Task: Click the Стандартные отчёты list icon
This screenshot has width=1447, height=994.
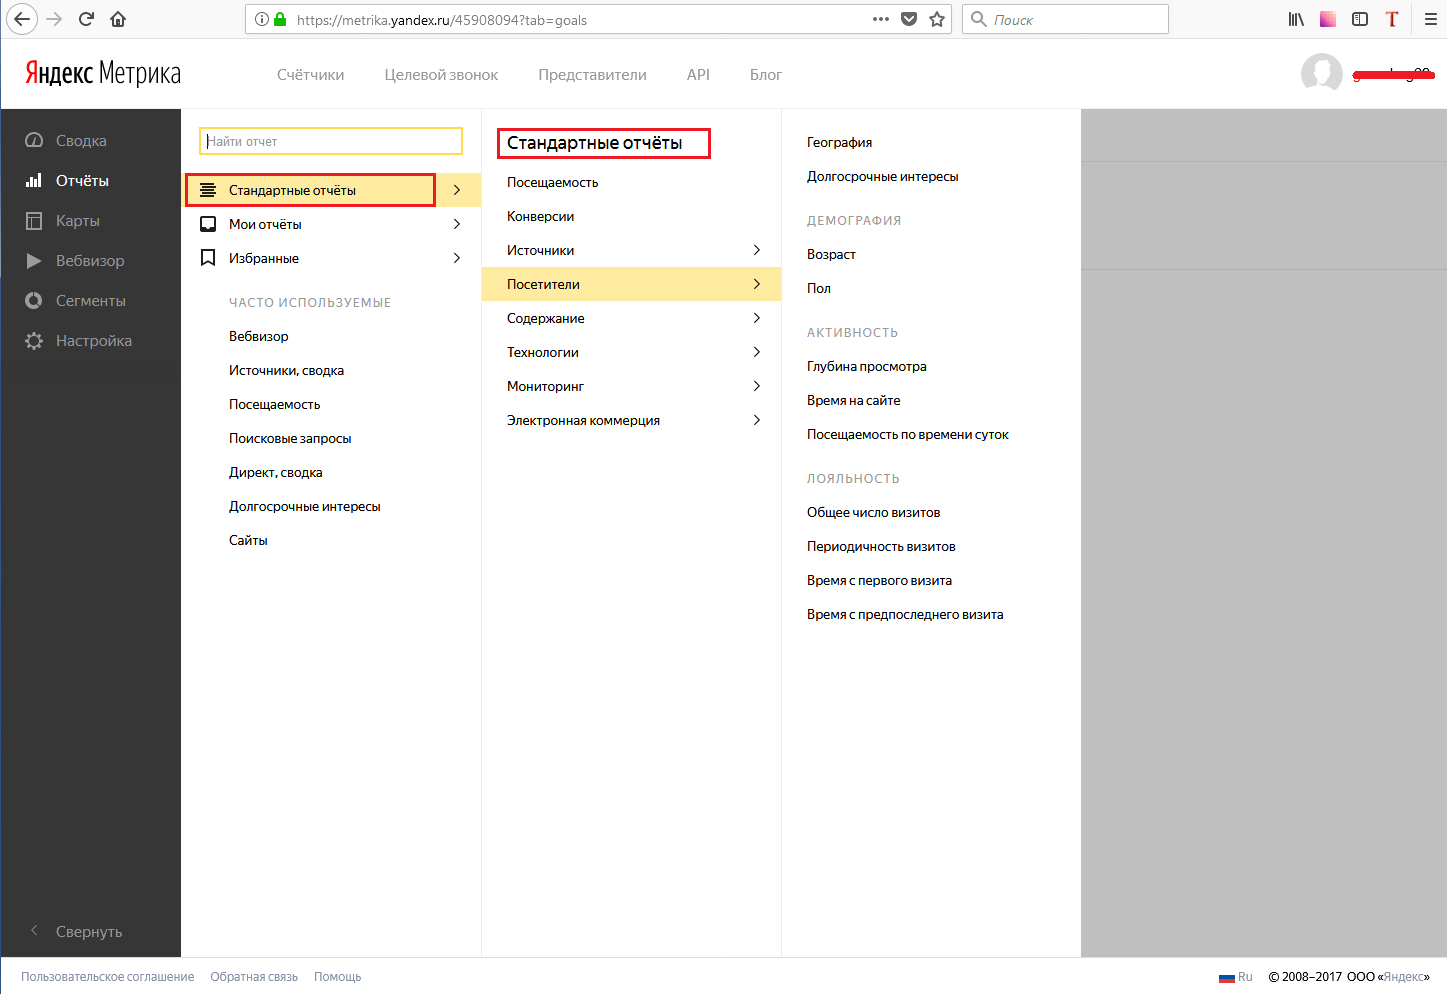Action: pos(208,190)
